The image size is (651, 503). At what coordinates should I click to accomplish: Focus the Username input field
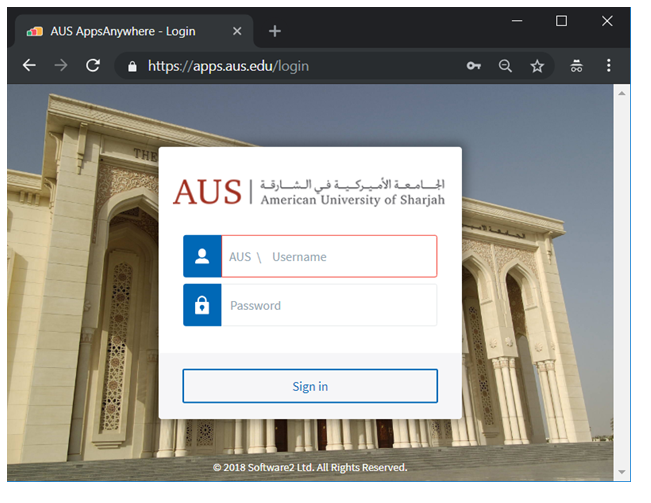[329, 256]
